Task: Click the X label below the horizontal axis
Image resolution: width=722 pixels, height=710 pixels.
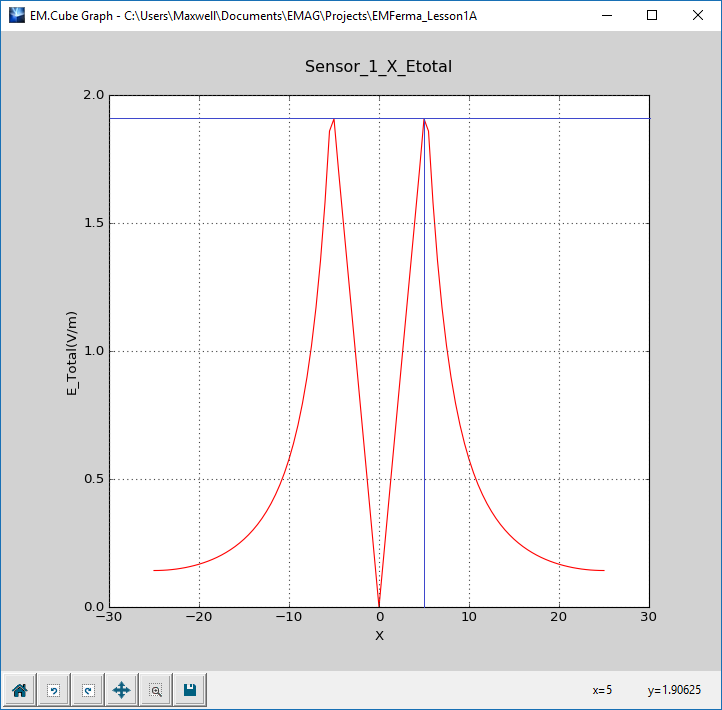Action: [379, 635]
